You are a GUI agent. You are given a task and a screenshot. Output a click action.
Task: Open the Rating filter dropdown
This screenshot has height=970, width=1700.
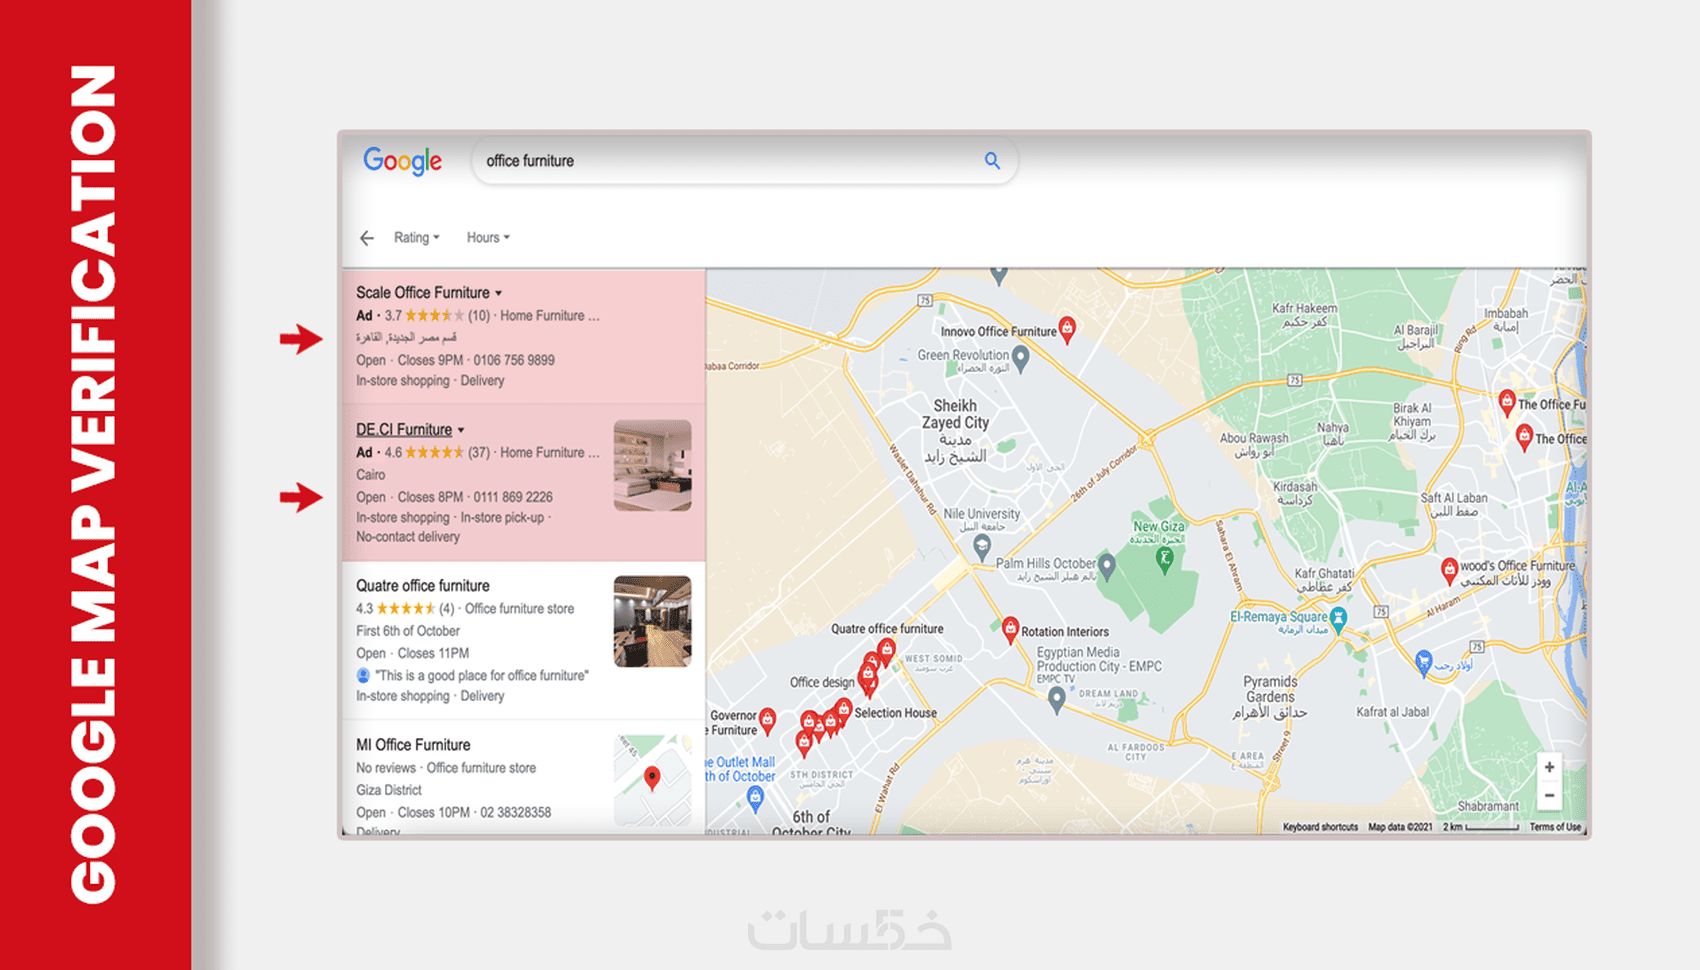(416, 238)
